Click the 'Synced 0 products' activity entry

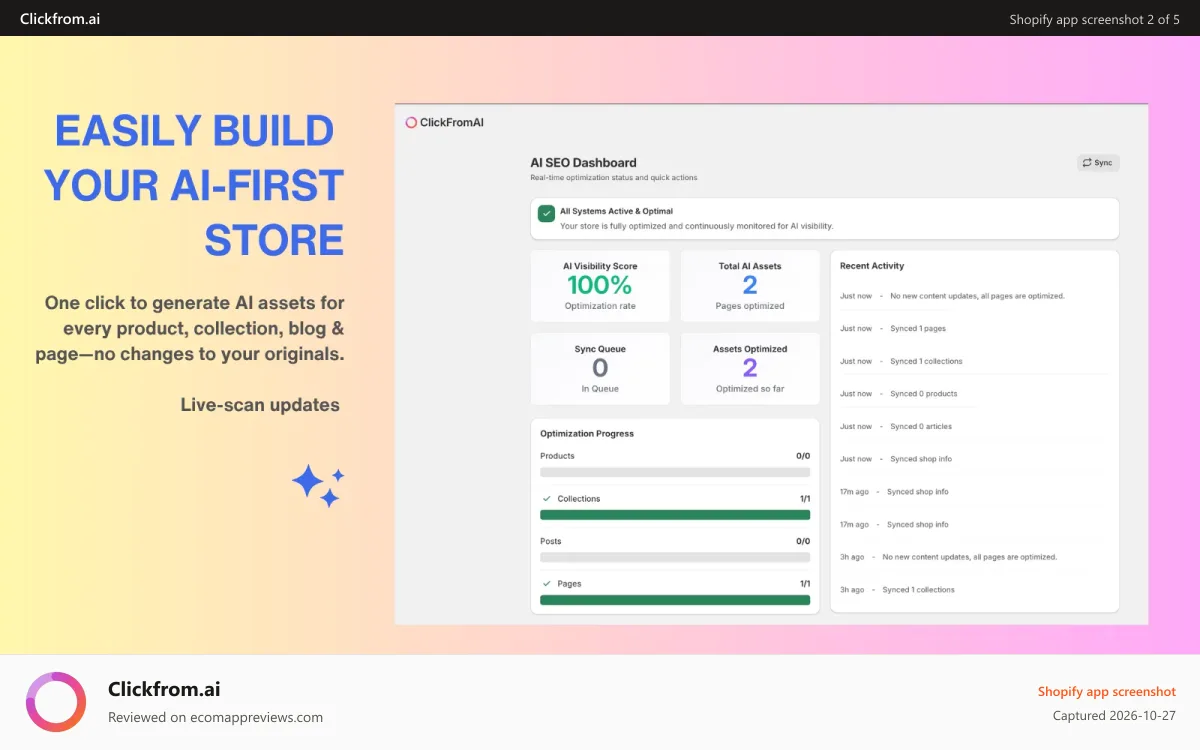tap(899, 394)
